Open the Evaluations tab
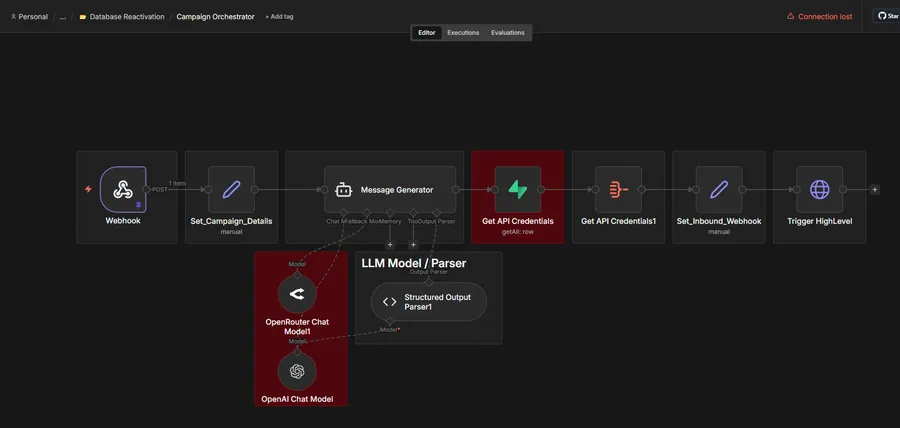The width and height of the screenshot is (900, 428). pyautogui.click(x=507, y=33)
